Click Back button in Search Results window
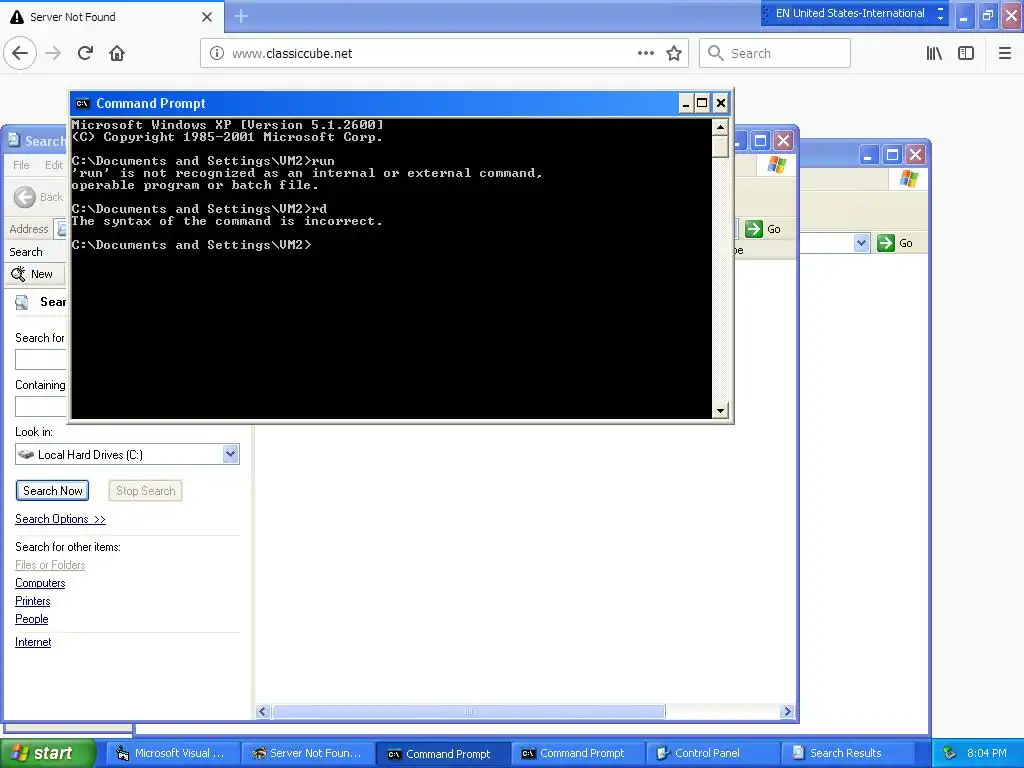 coord(39,197)
